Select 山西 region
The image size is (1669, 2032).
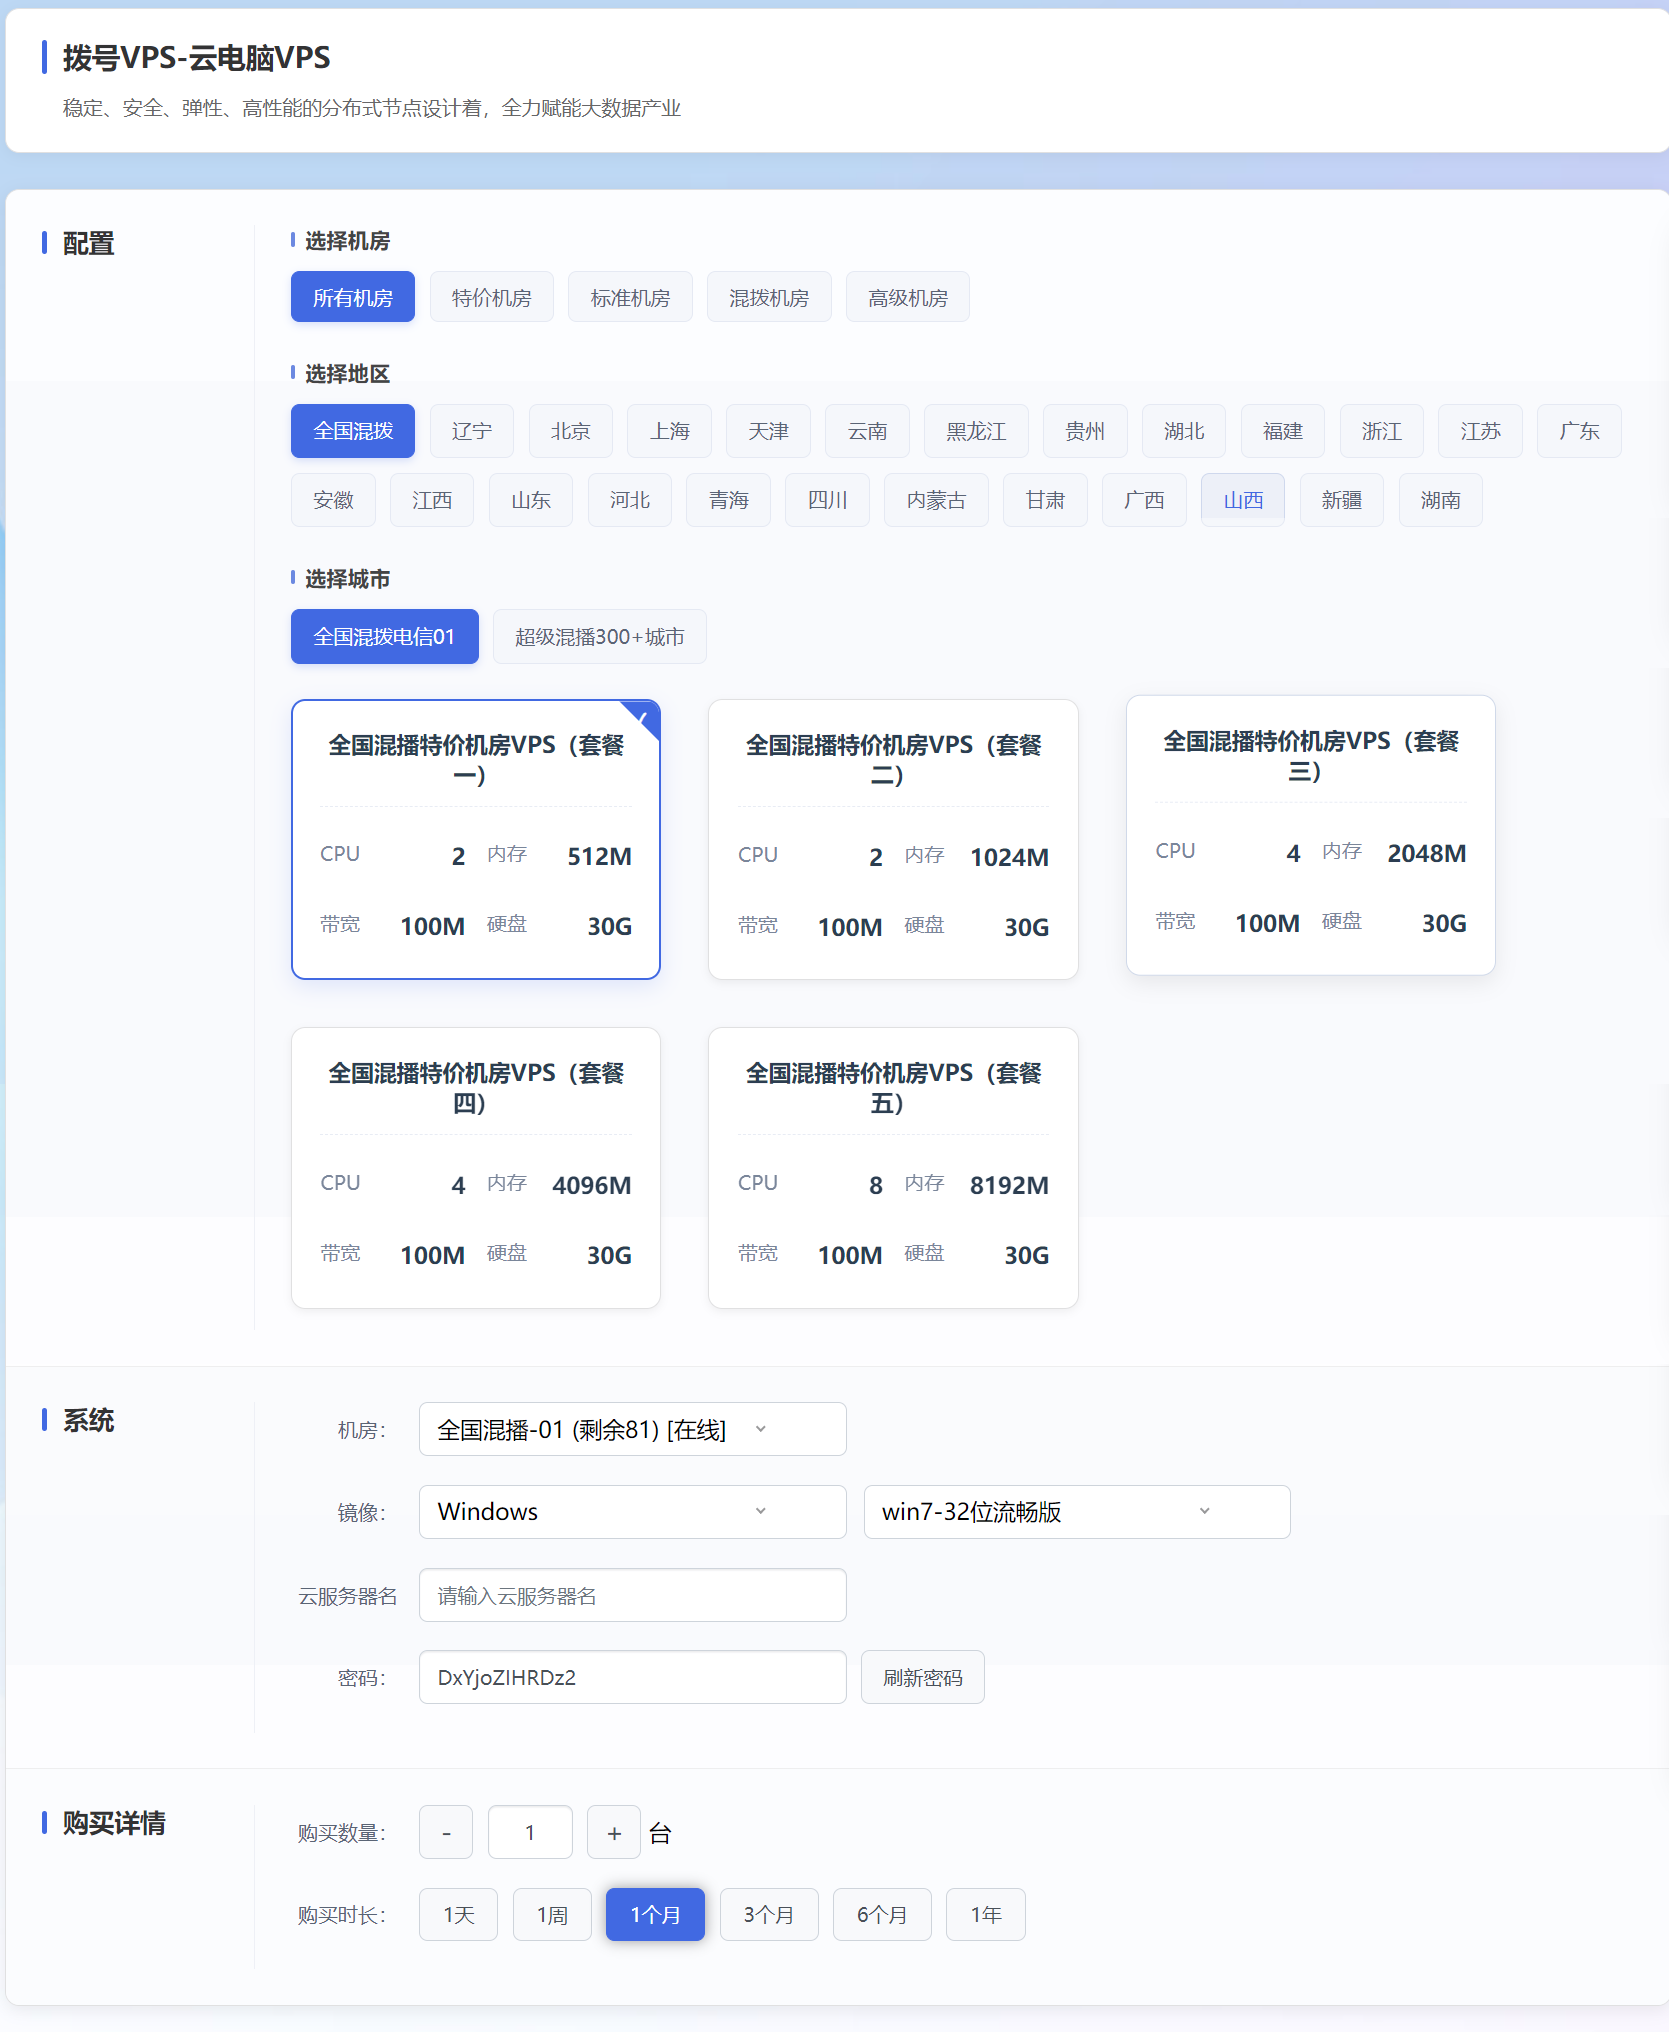tap(1242, 500)
